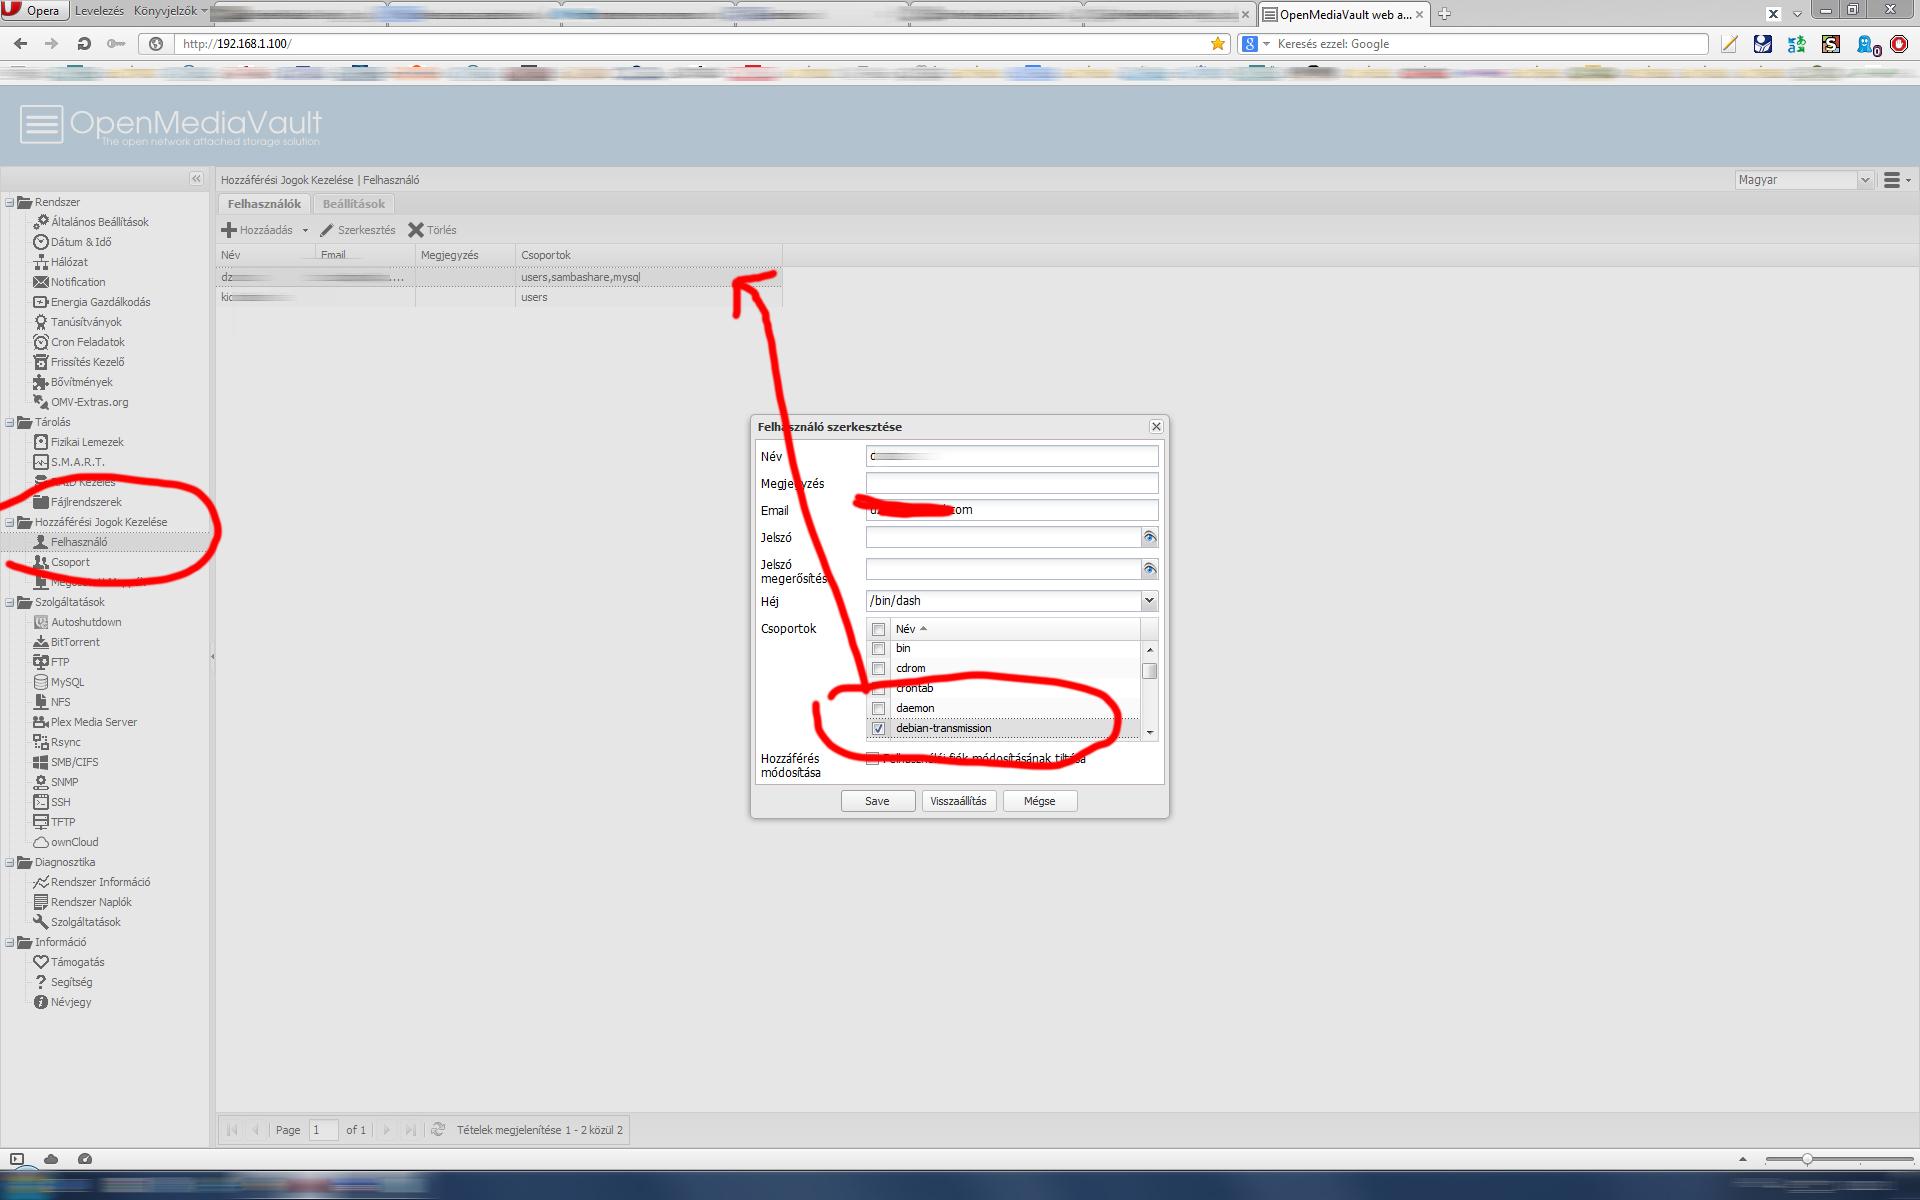The height and width of the screenshot is (1200, 1920).
Task: Click the Save button in dialog
Action: click(x=877, y=801)
